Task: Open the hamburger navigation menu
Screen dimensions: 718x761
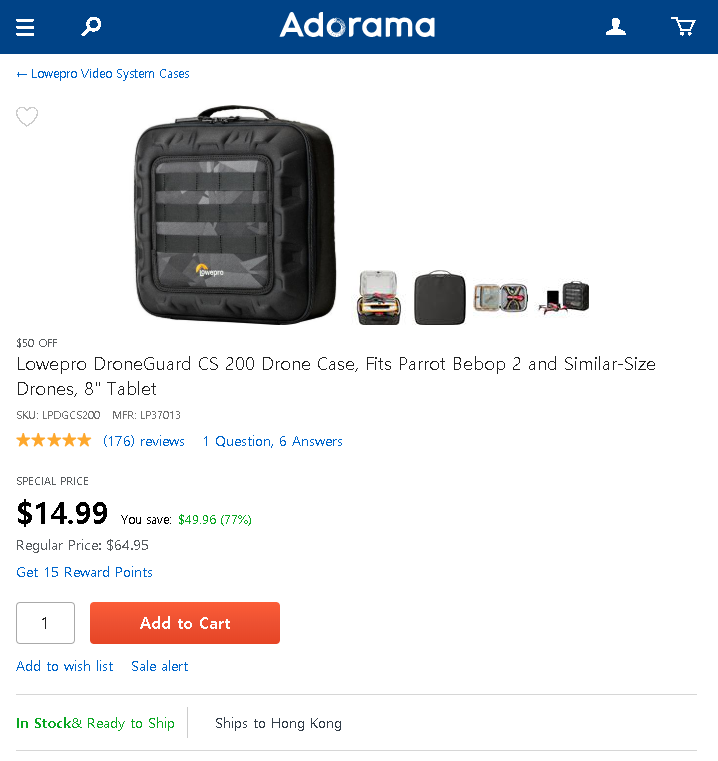Action: click(25, 27)
